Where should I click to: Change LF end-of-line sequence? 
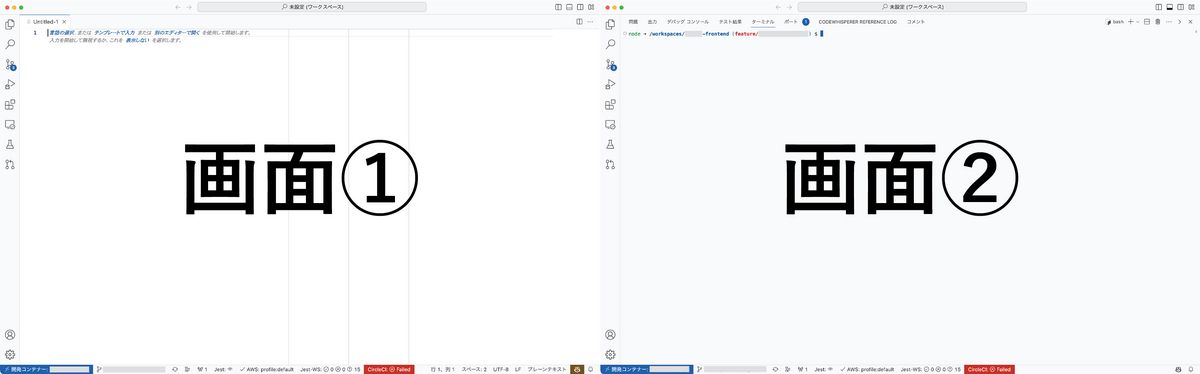coord(518,369)
